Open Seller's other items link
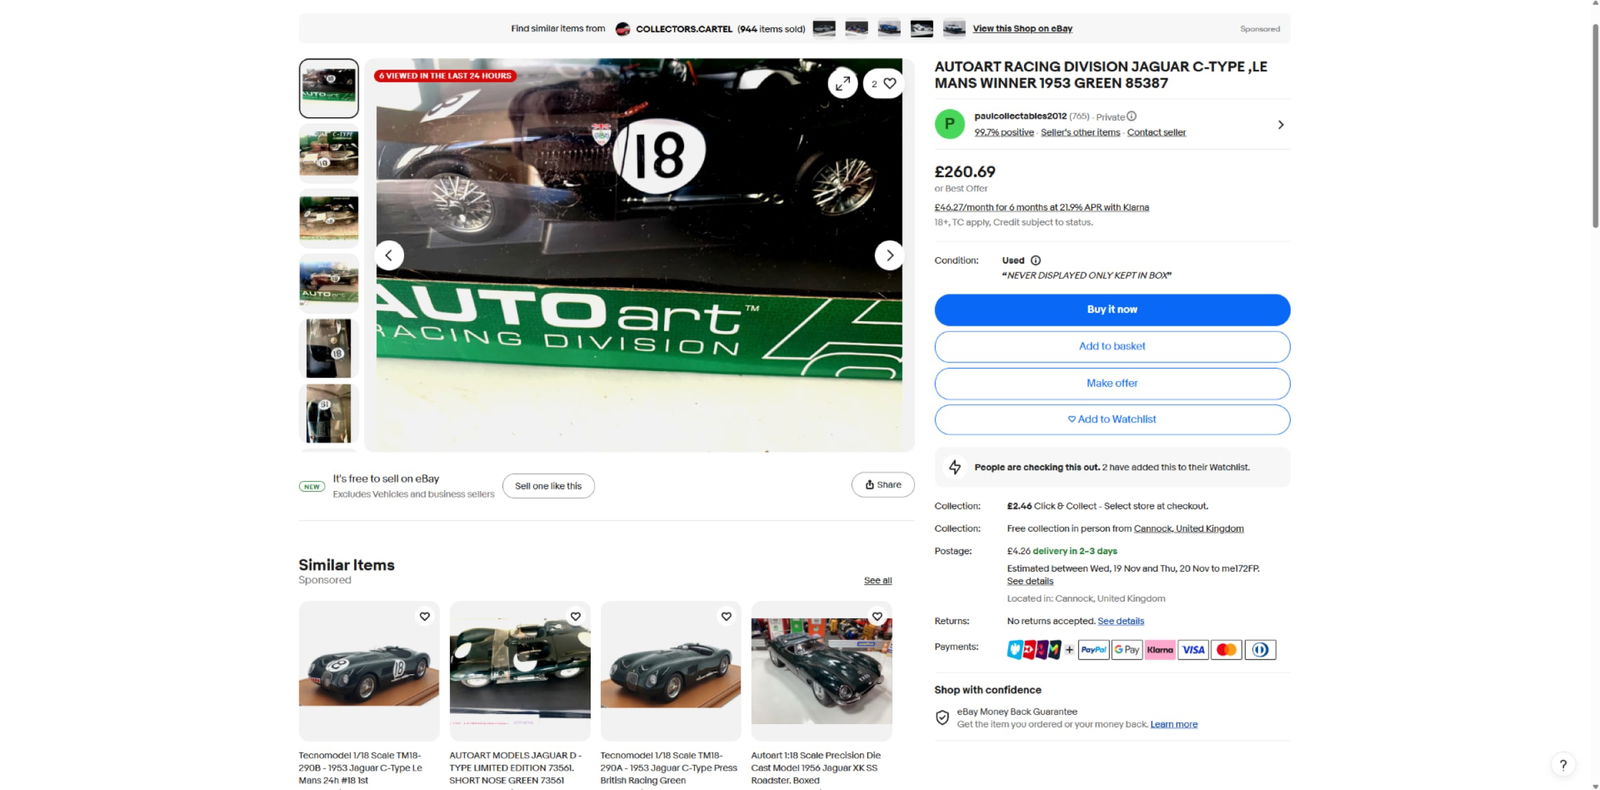Screen dimensions: 1600x790 [1080, 132]
